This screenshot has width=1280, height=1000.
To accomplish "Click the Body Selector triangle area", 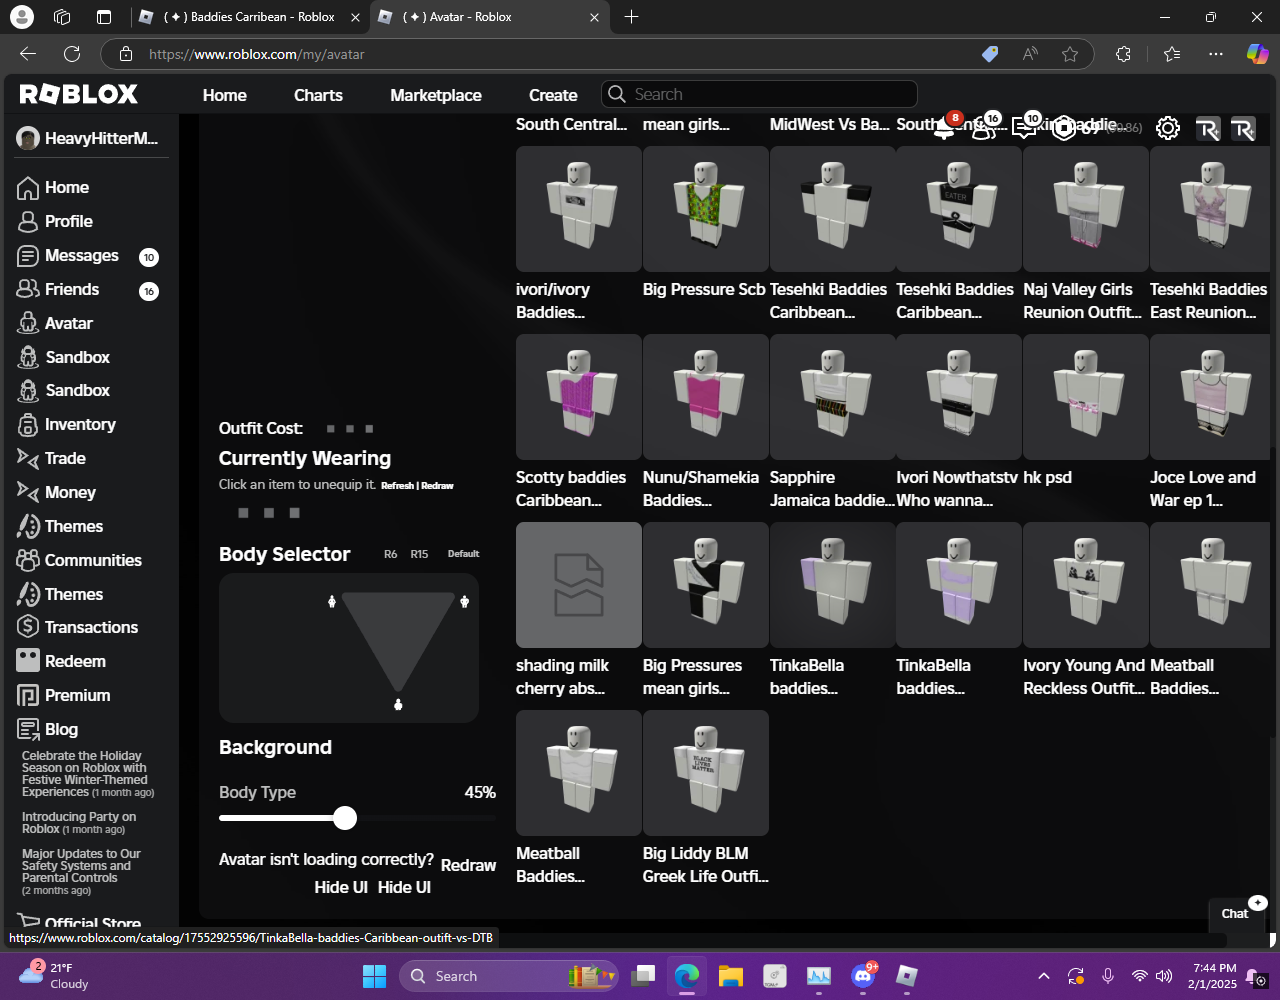I will 398,641.
